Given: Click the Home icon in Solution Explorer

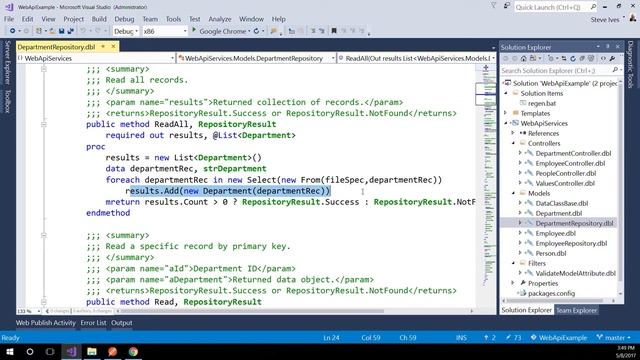Looking at the screenshot, I should click(x=523, y=59).
